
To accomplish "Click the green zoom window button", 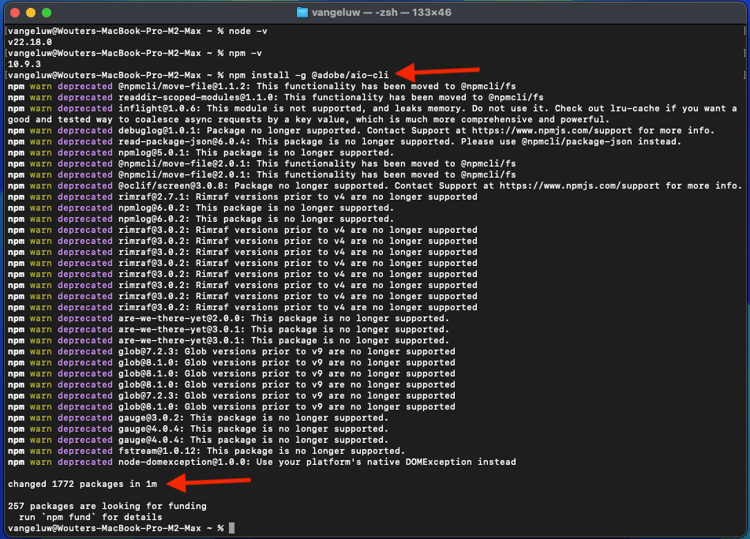I will coord(46,12).
